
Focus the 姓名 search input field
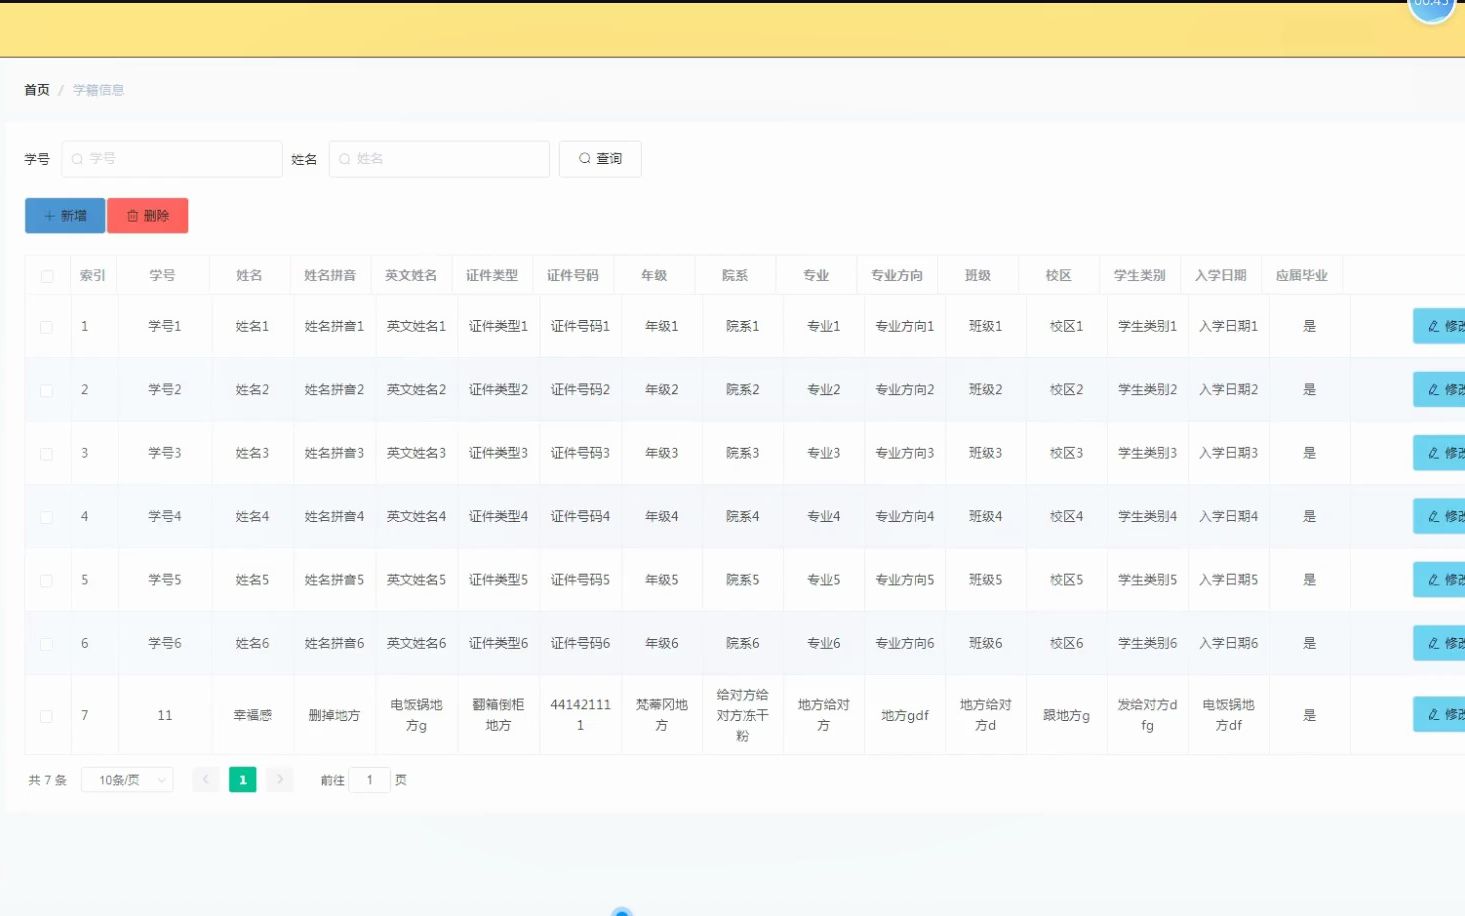click(439, 159)
